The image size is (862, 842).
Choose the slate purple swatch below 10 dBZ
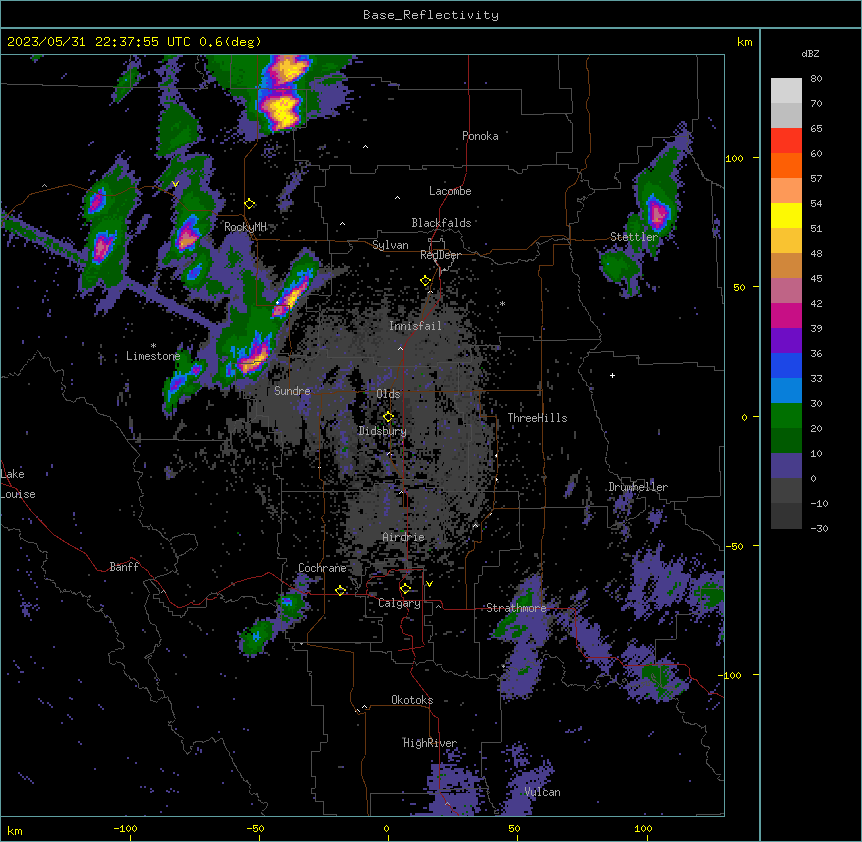786,466
